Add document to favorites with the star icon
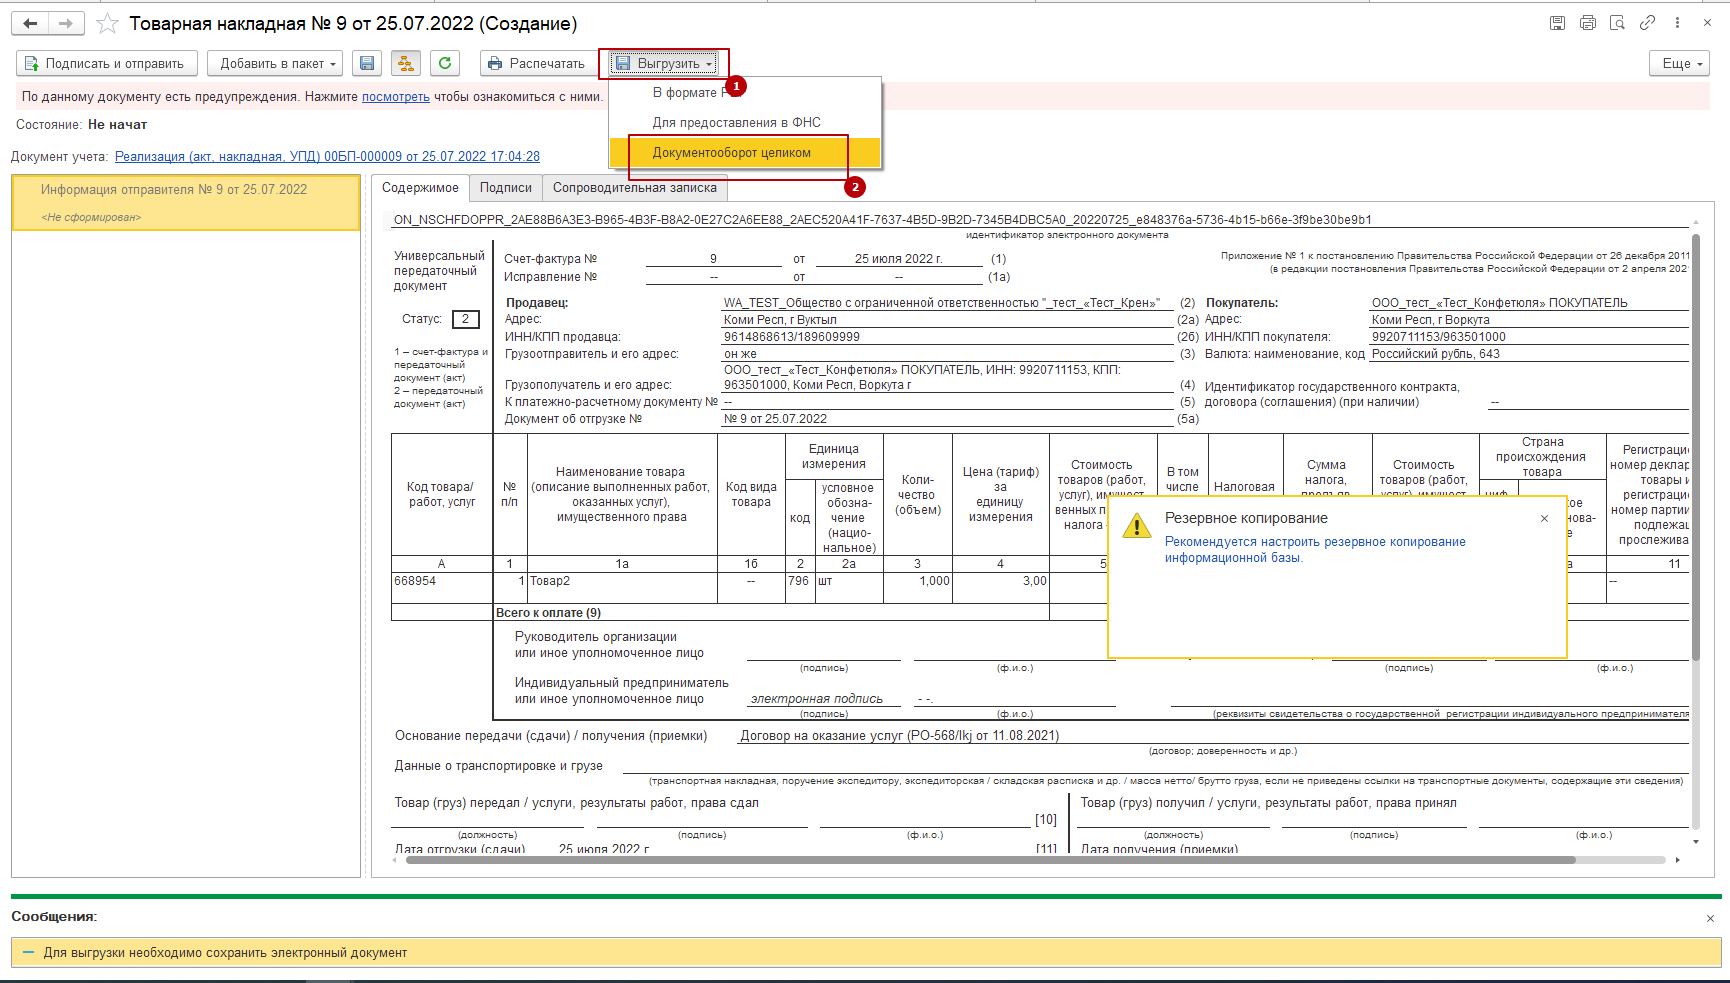 tap(107, 23)
